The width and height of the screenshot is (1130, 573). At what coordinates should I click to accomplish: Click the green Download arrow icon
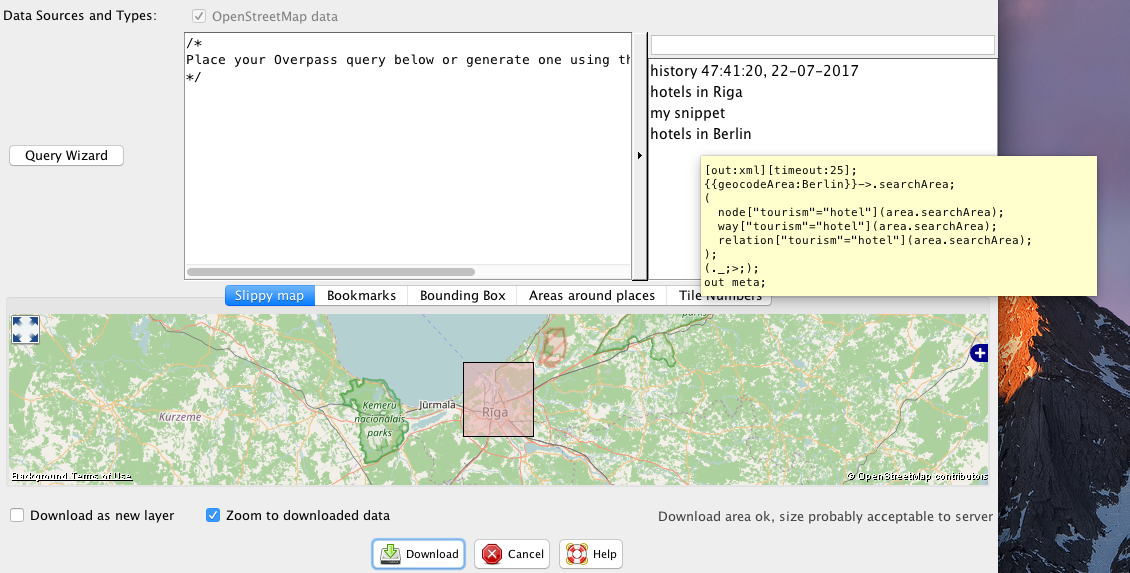pos(391,554)
